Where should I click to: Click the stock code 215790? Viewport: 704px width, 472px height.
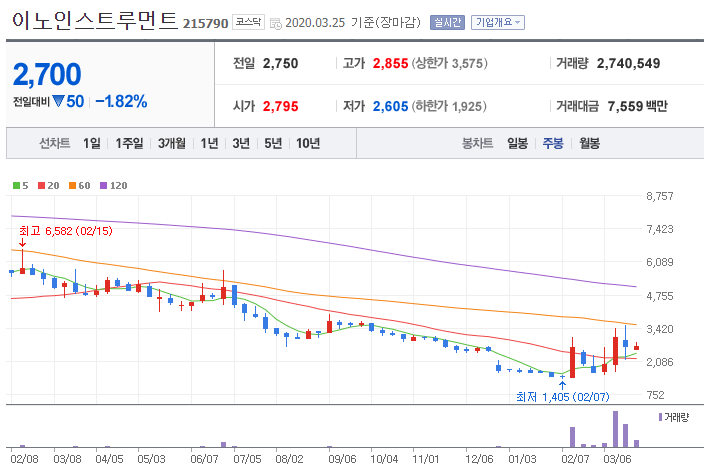(x=205, y=23)
